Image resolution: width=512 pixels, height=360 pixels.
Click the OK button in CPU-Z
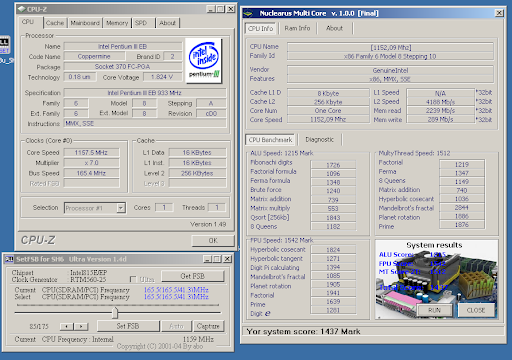(x=213, y=241)
